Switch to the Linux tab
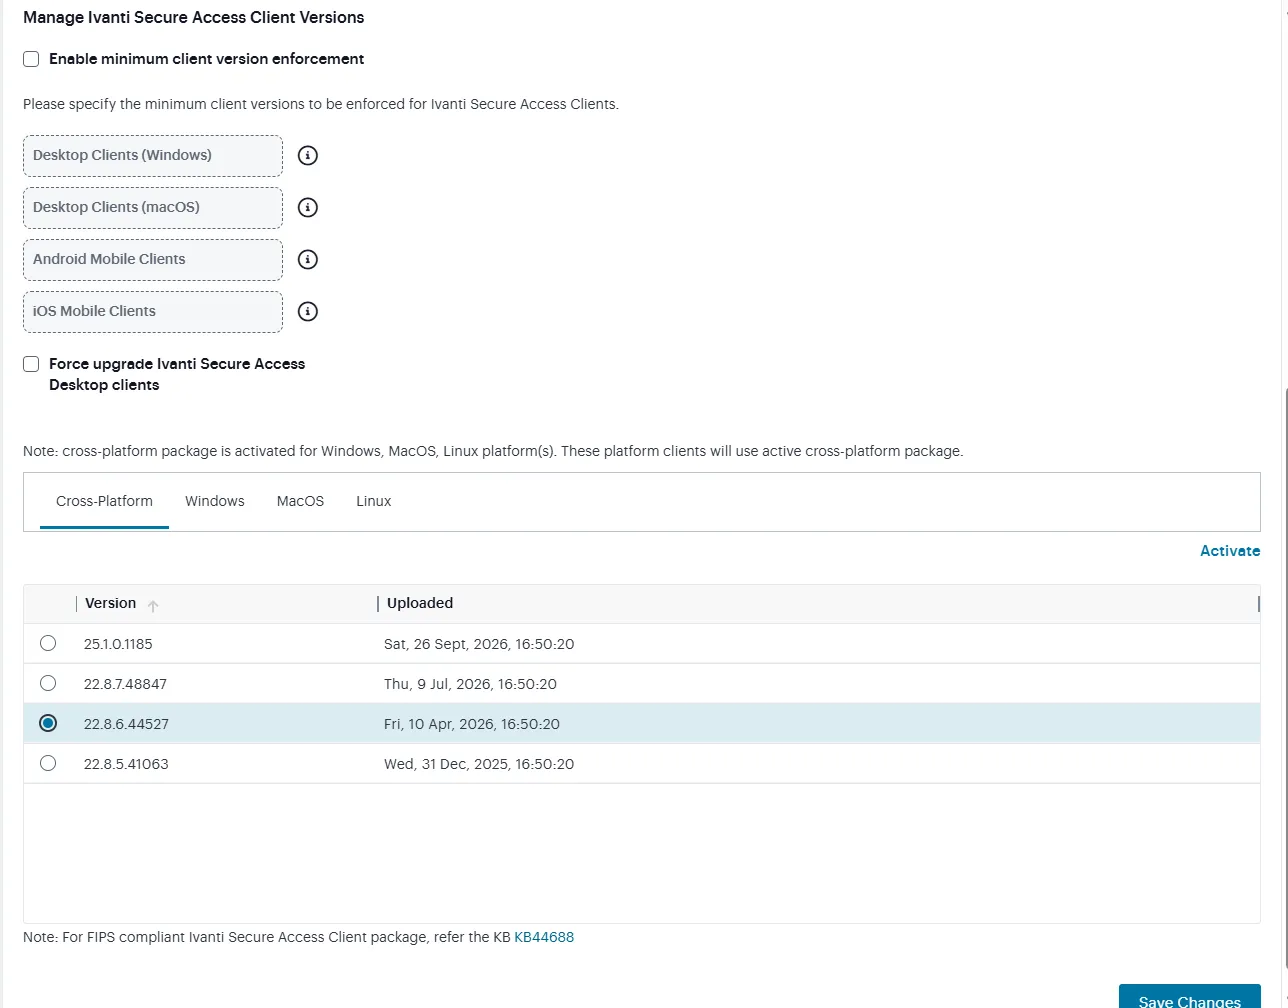This screenshot has height=1008, width=1288. coord(373,501)
